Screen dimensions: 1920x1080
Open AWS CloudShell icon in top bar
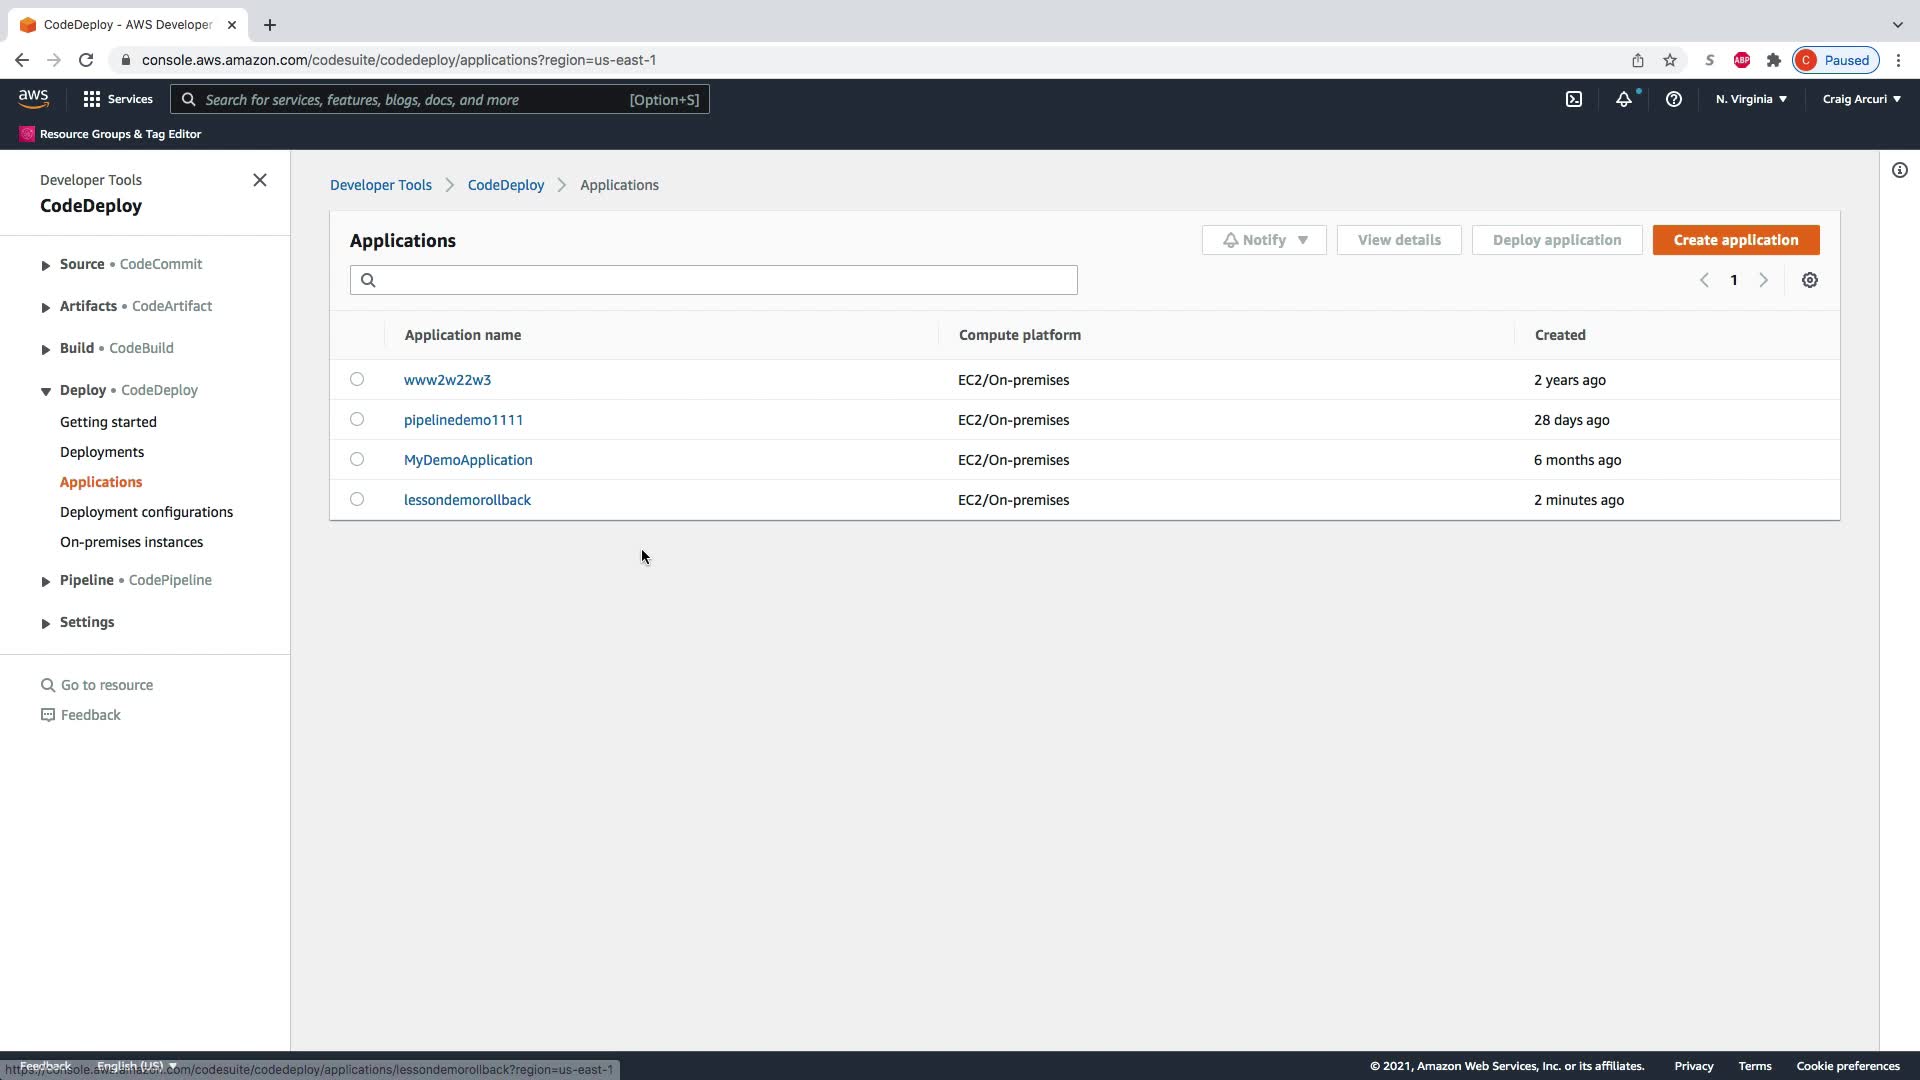pyautogui.click(x=1574, y=99)
